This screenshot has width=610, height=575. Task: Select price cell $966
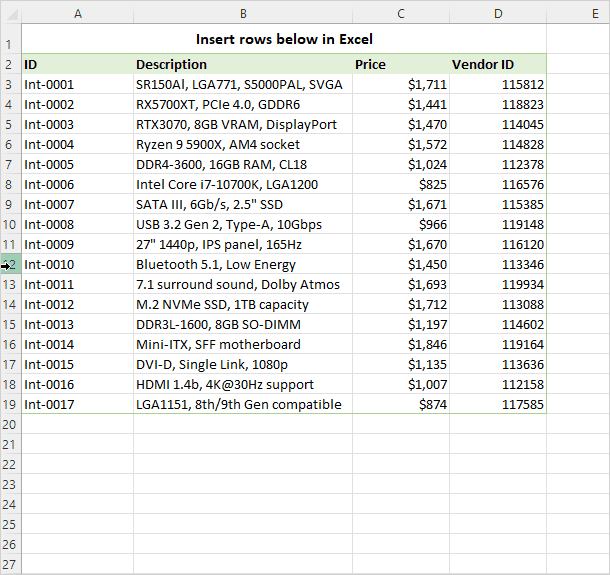point(401,224)
